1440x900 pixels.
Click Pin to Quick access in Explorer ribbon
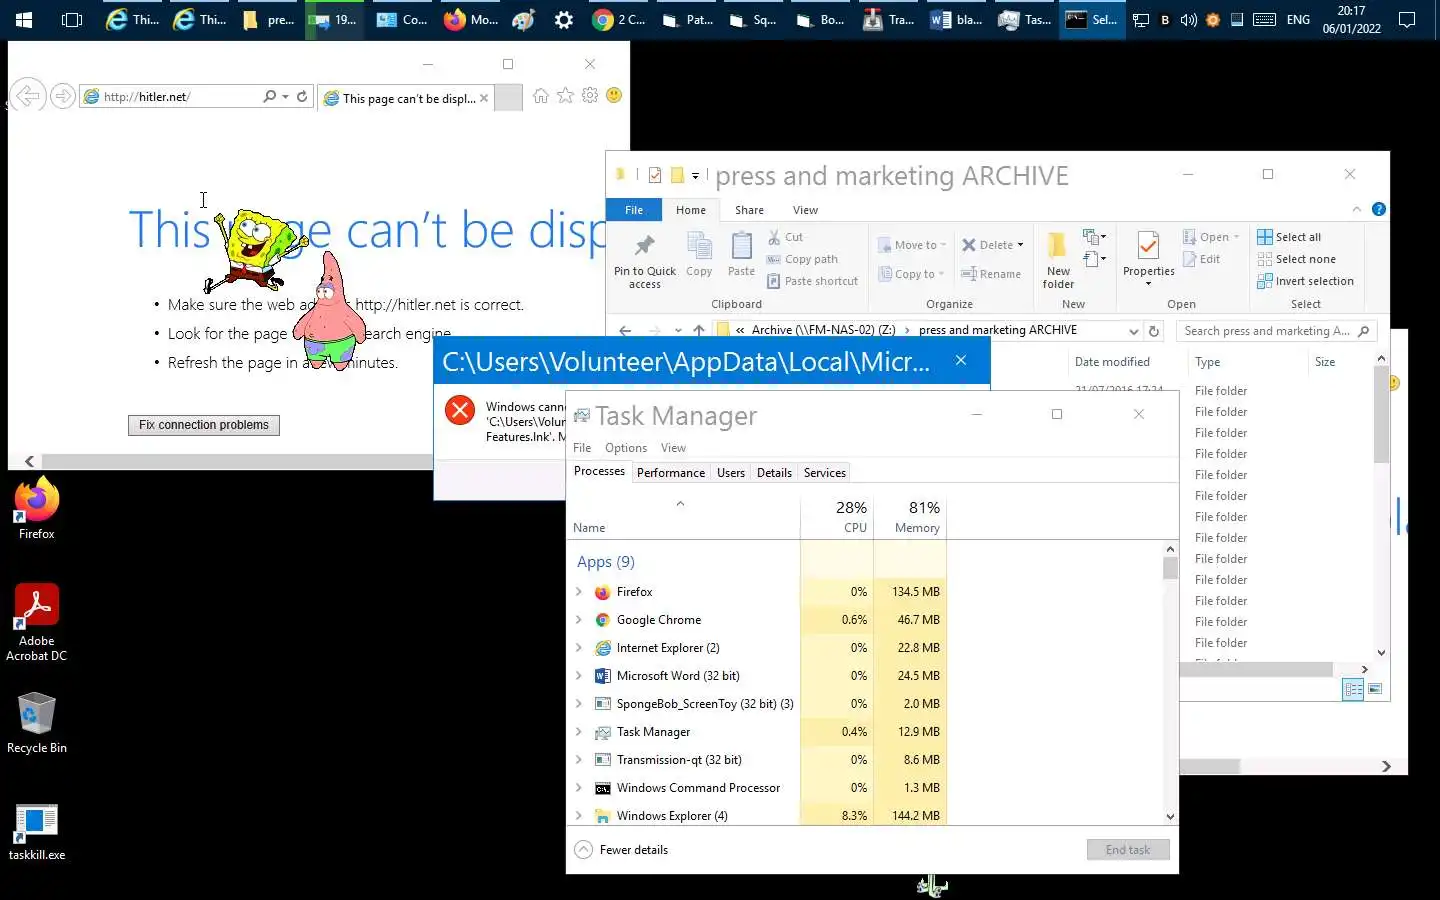pyautogui.click(x=645, y=260)
